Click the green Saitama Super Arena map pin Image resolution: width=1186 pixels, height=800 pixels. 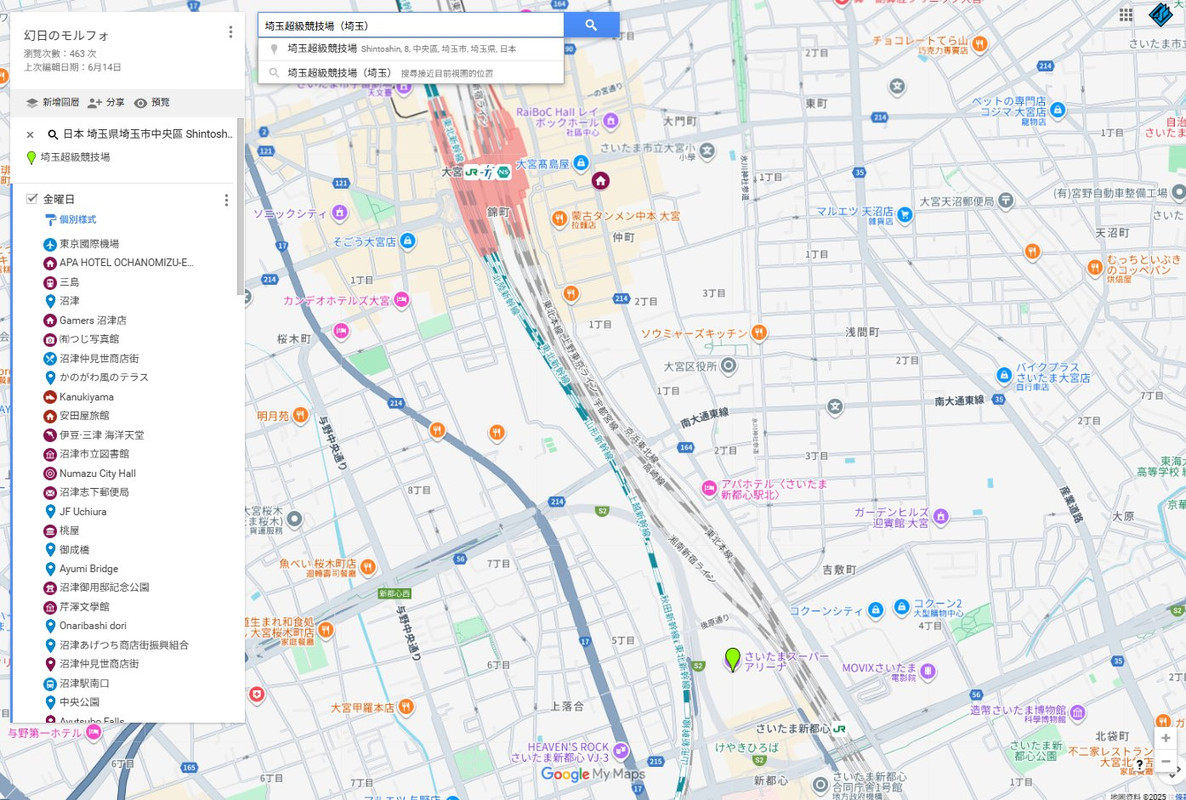pos(732,658)
